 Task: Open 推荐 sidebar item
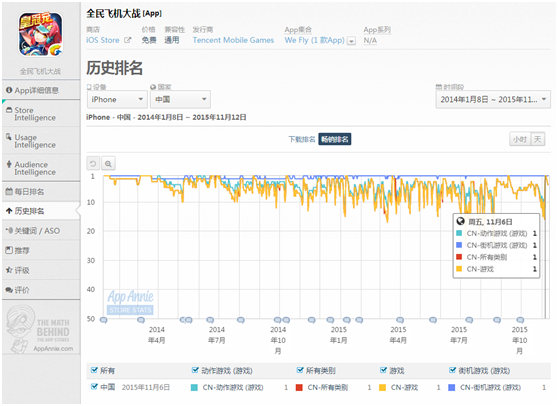[x=41, y=251]
